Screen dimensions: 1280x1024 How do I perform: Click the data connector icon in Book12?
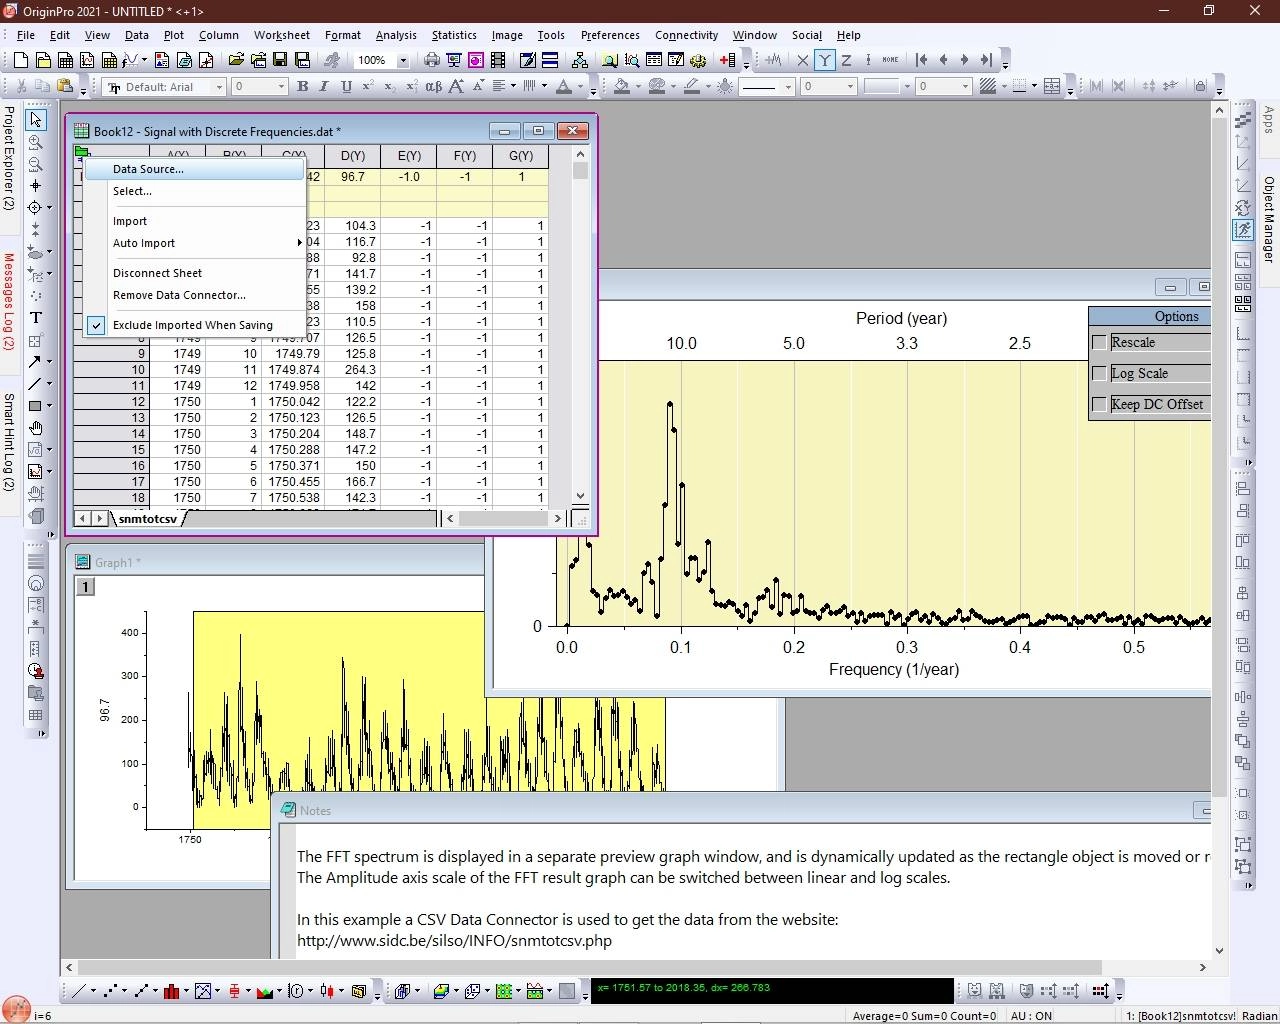point(80,153)
